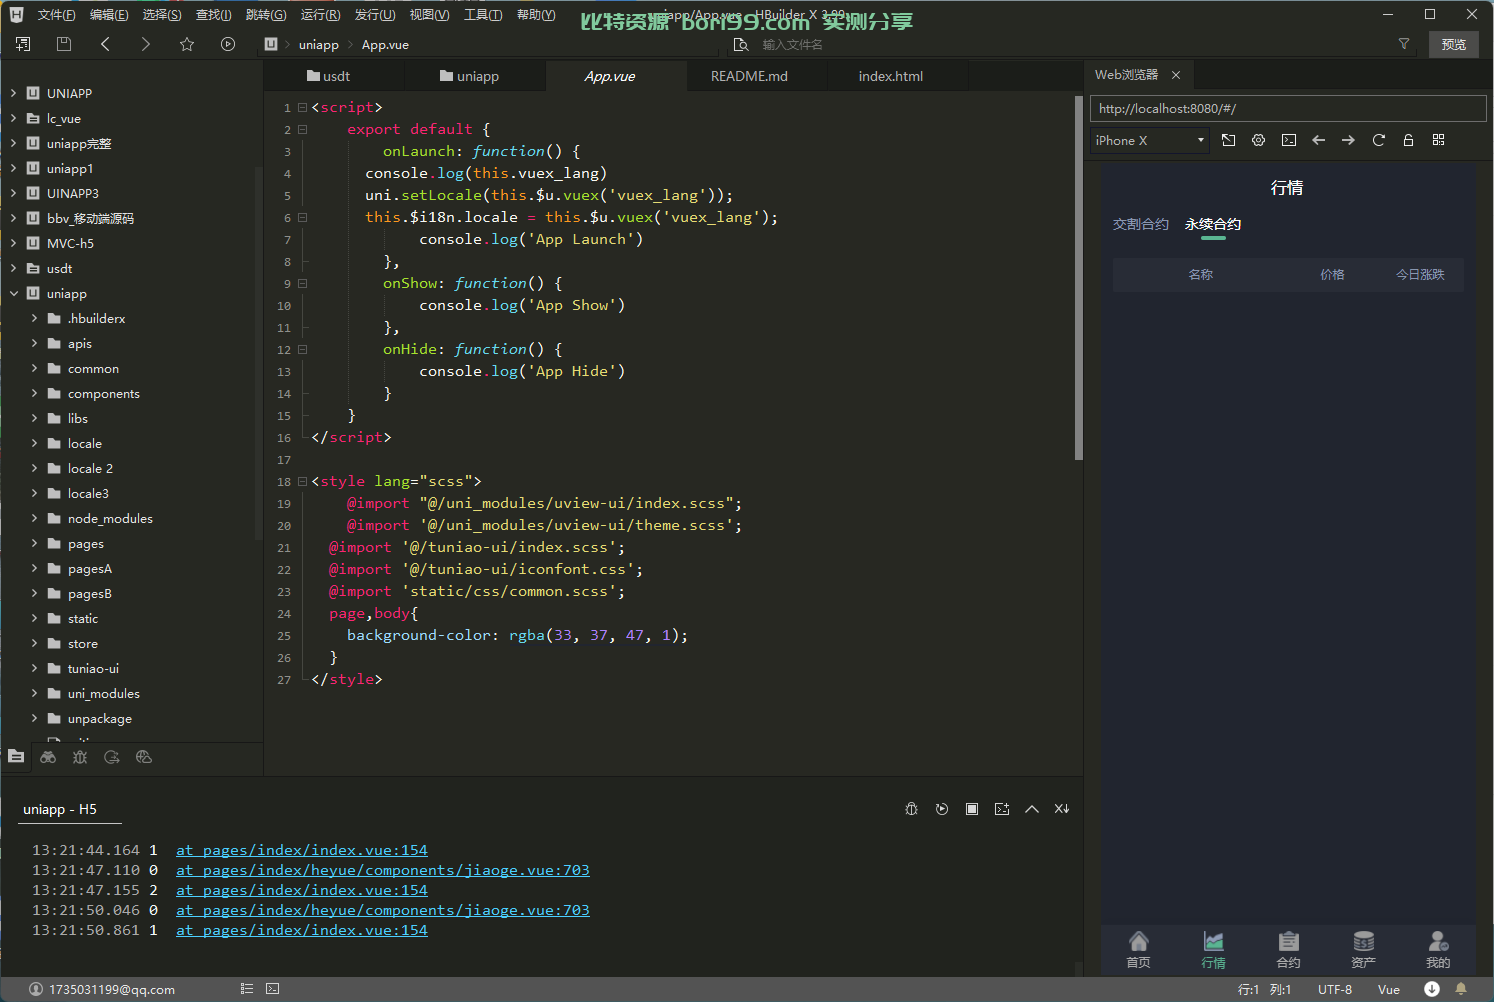Viewport: 1494px width, 1002px height.
Task: Open browser devtools console icon
Action: (x=1289, y=140)
